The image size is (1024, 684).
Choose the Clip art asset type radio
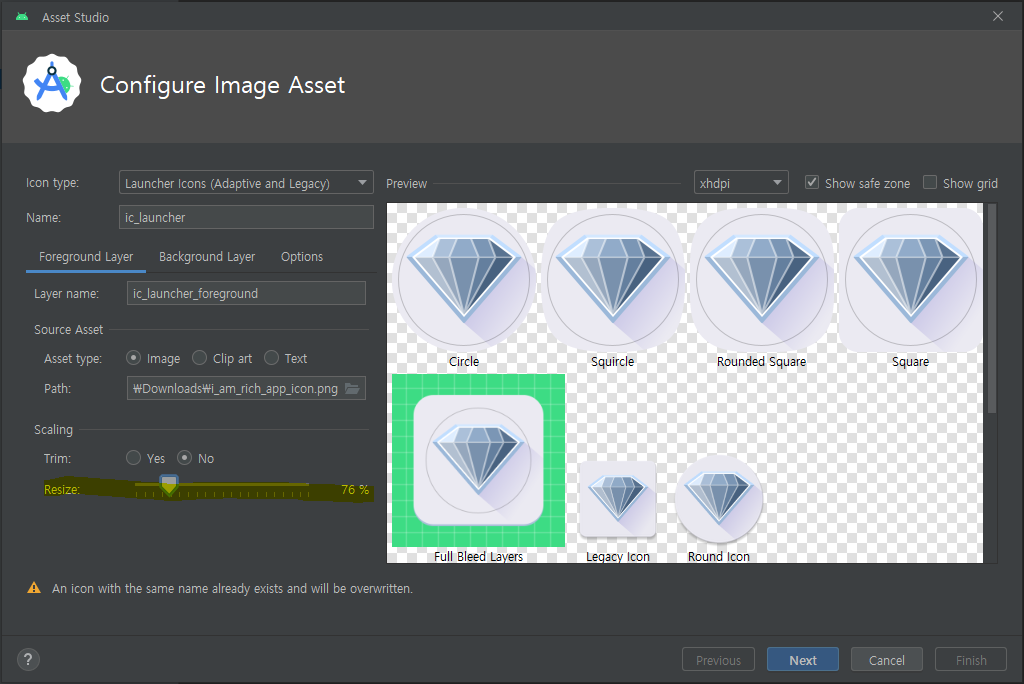tap(199, 358)
